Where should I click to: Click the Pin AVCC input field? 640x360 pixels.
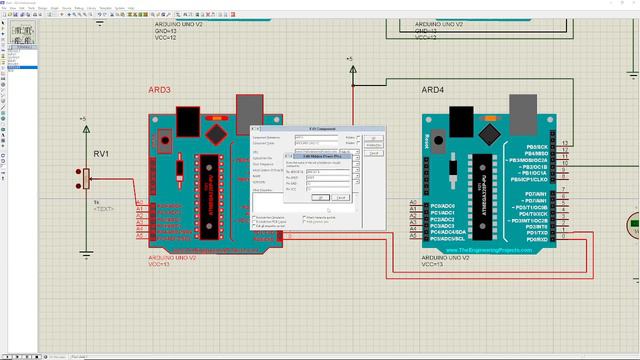pyautogui.click(x=328, y=172)
